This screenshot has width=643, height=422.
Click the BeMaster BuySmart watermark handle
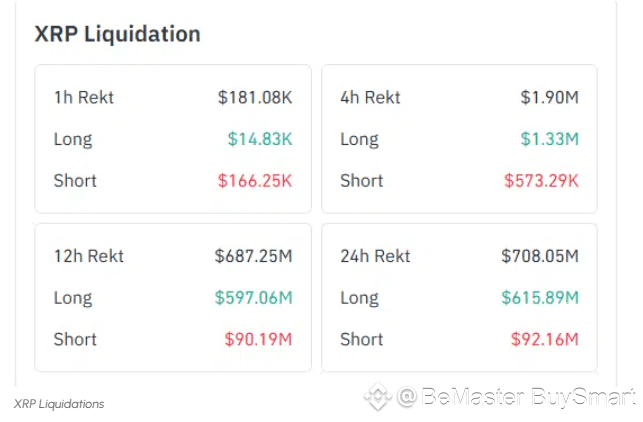517,398
